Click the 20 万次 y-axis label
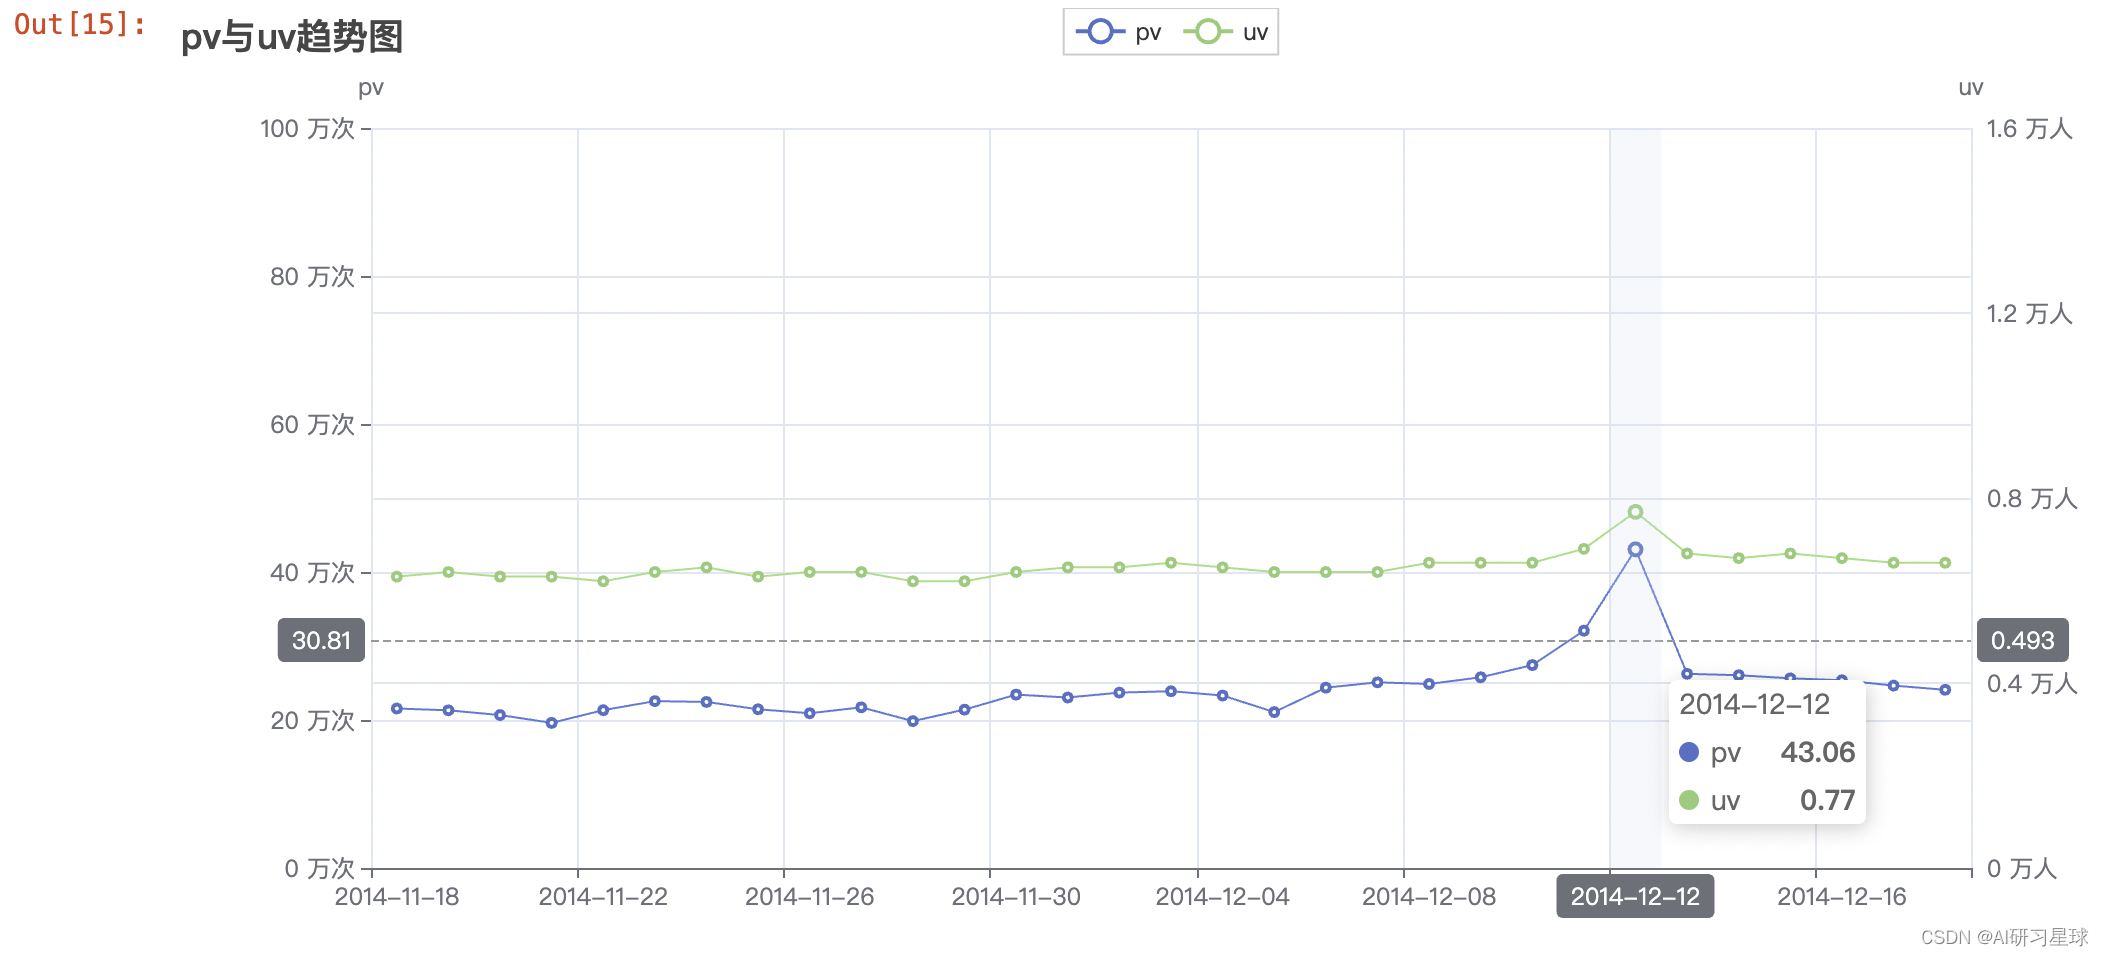This screenshot has width=2104, height=956. (312, 721)
